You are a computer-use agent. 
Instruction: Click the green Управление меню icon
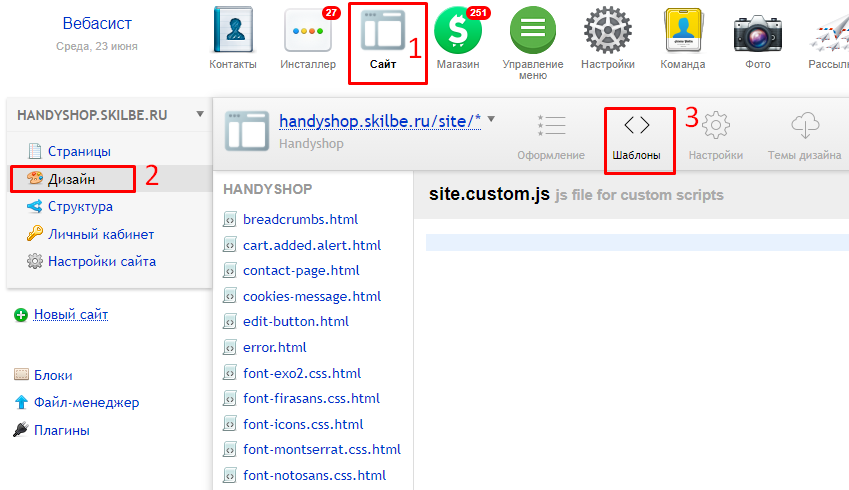tap(533, 32)
